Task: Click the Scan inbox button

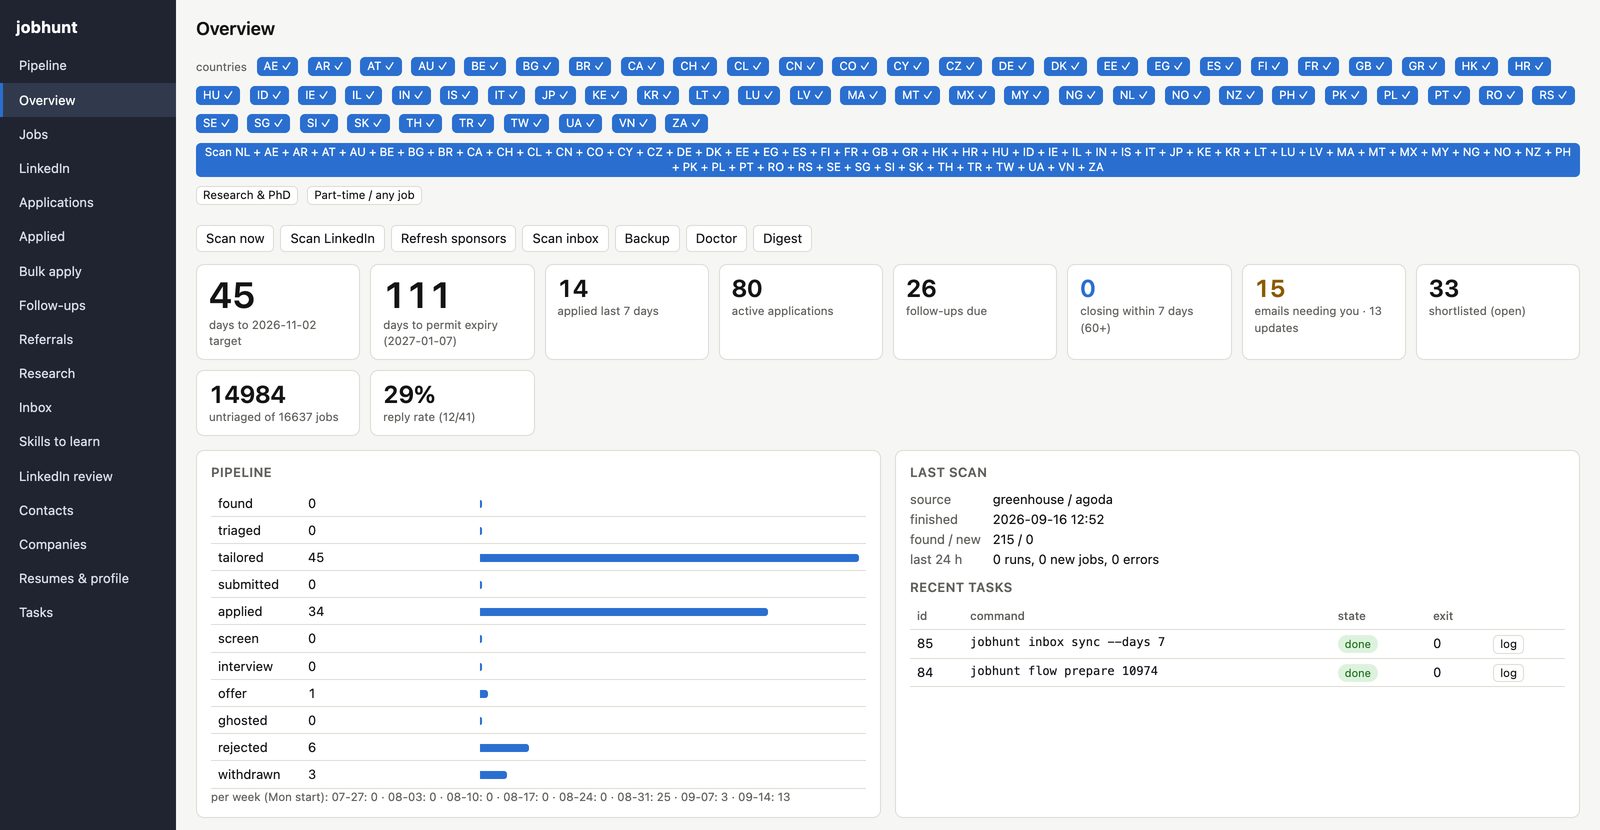Action: [x=565, y=238]
